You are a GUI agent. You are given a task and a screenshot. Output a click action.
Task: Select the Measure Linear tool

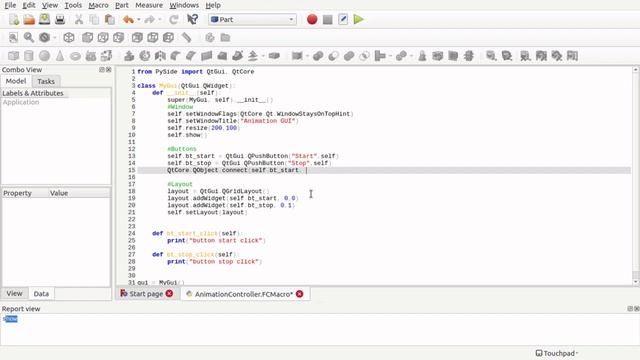pyautogui.click(x=491, y=56)
